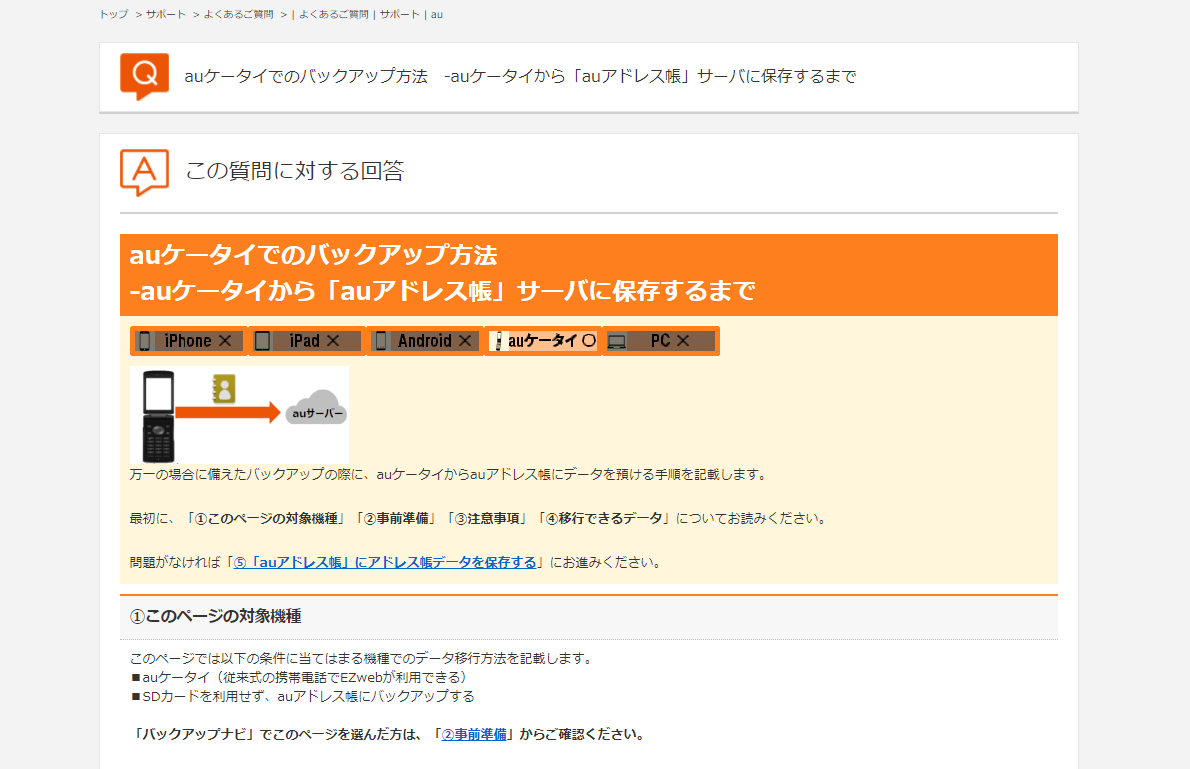Click the bold text 「バックアップナビ」でこのページを選んだ方は
This screenshot has width=1190, height=769.
[275, 735]
